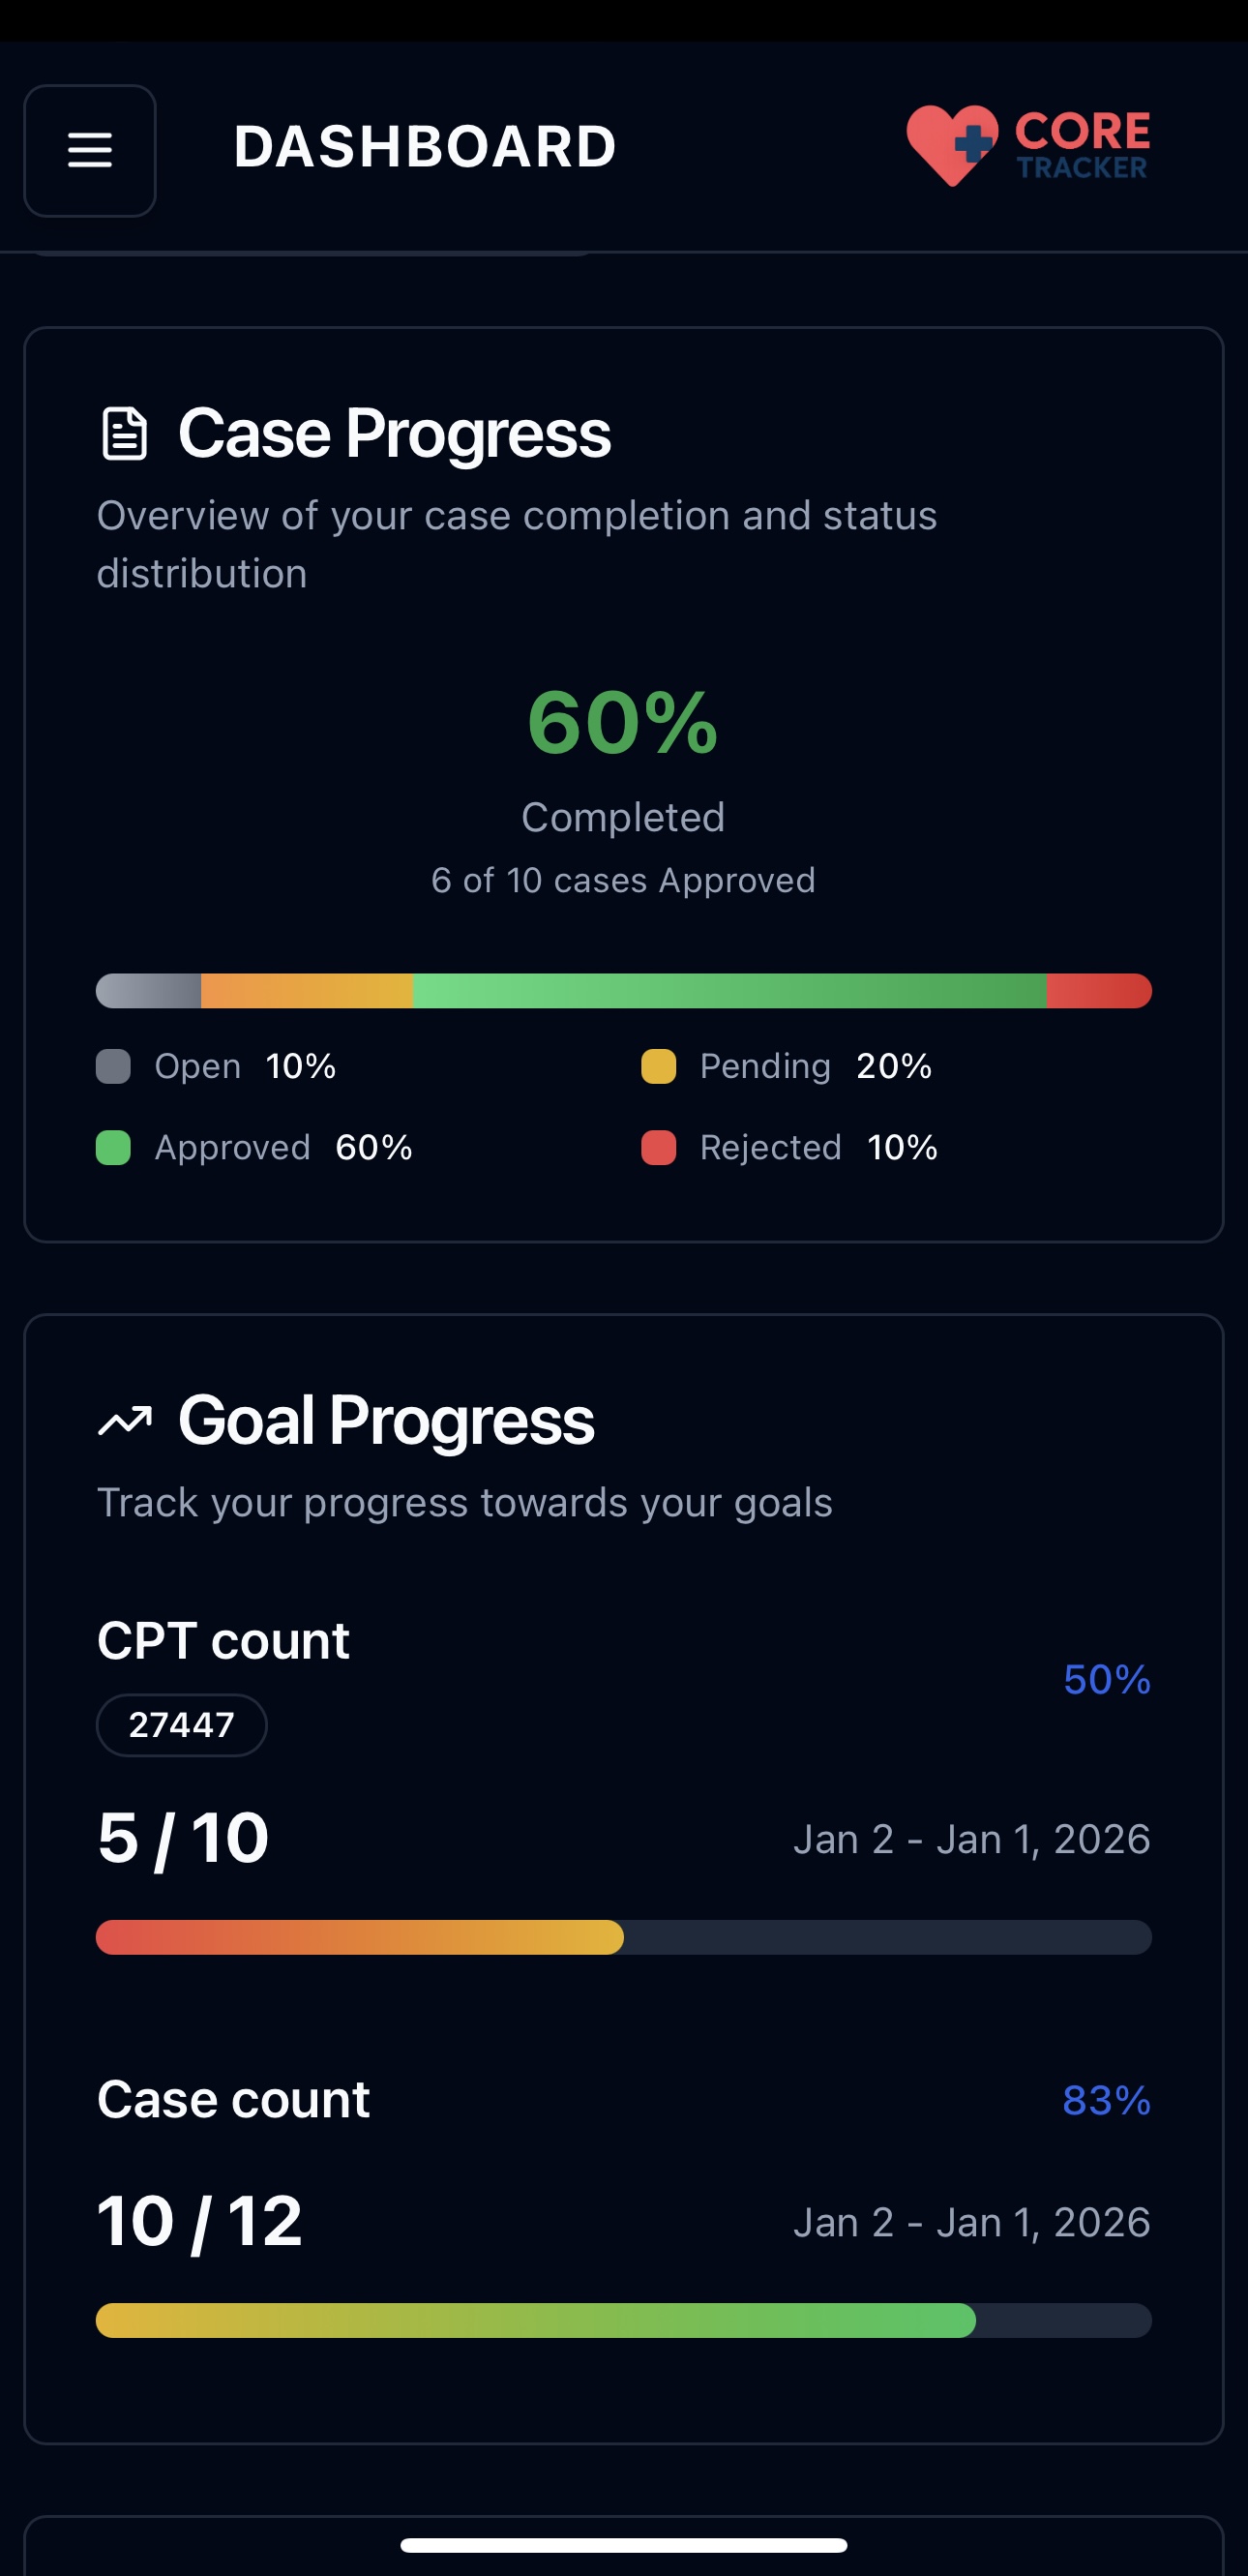Click the Case Progress document icon

pos(124,434)
